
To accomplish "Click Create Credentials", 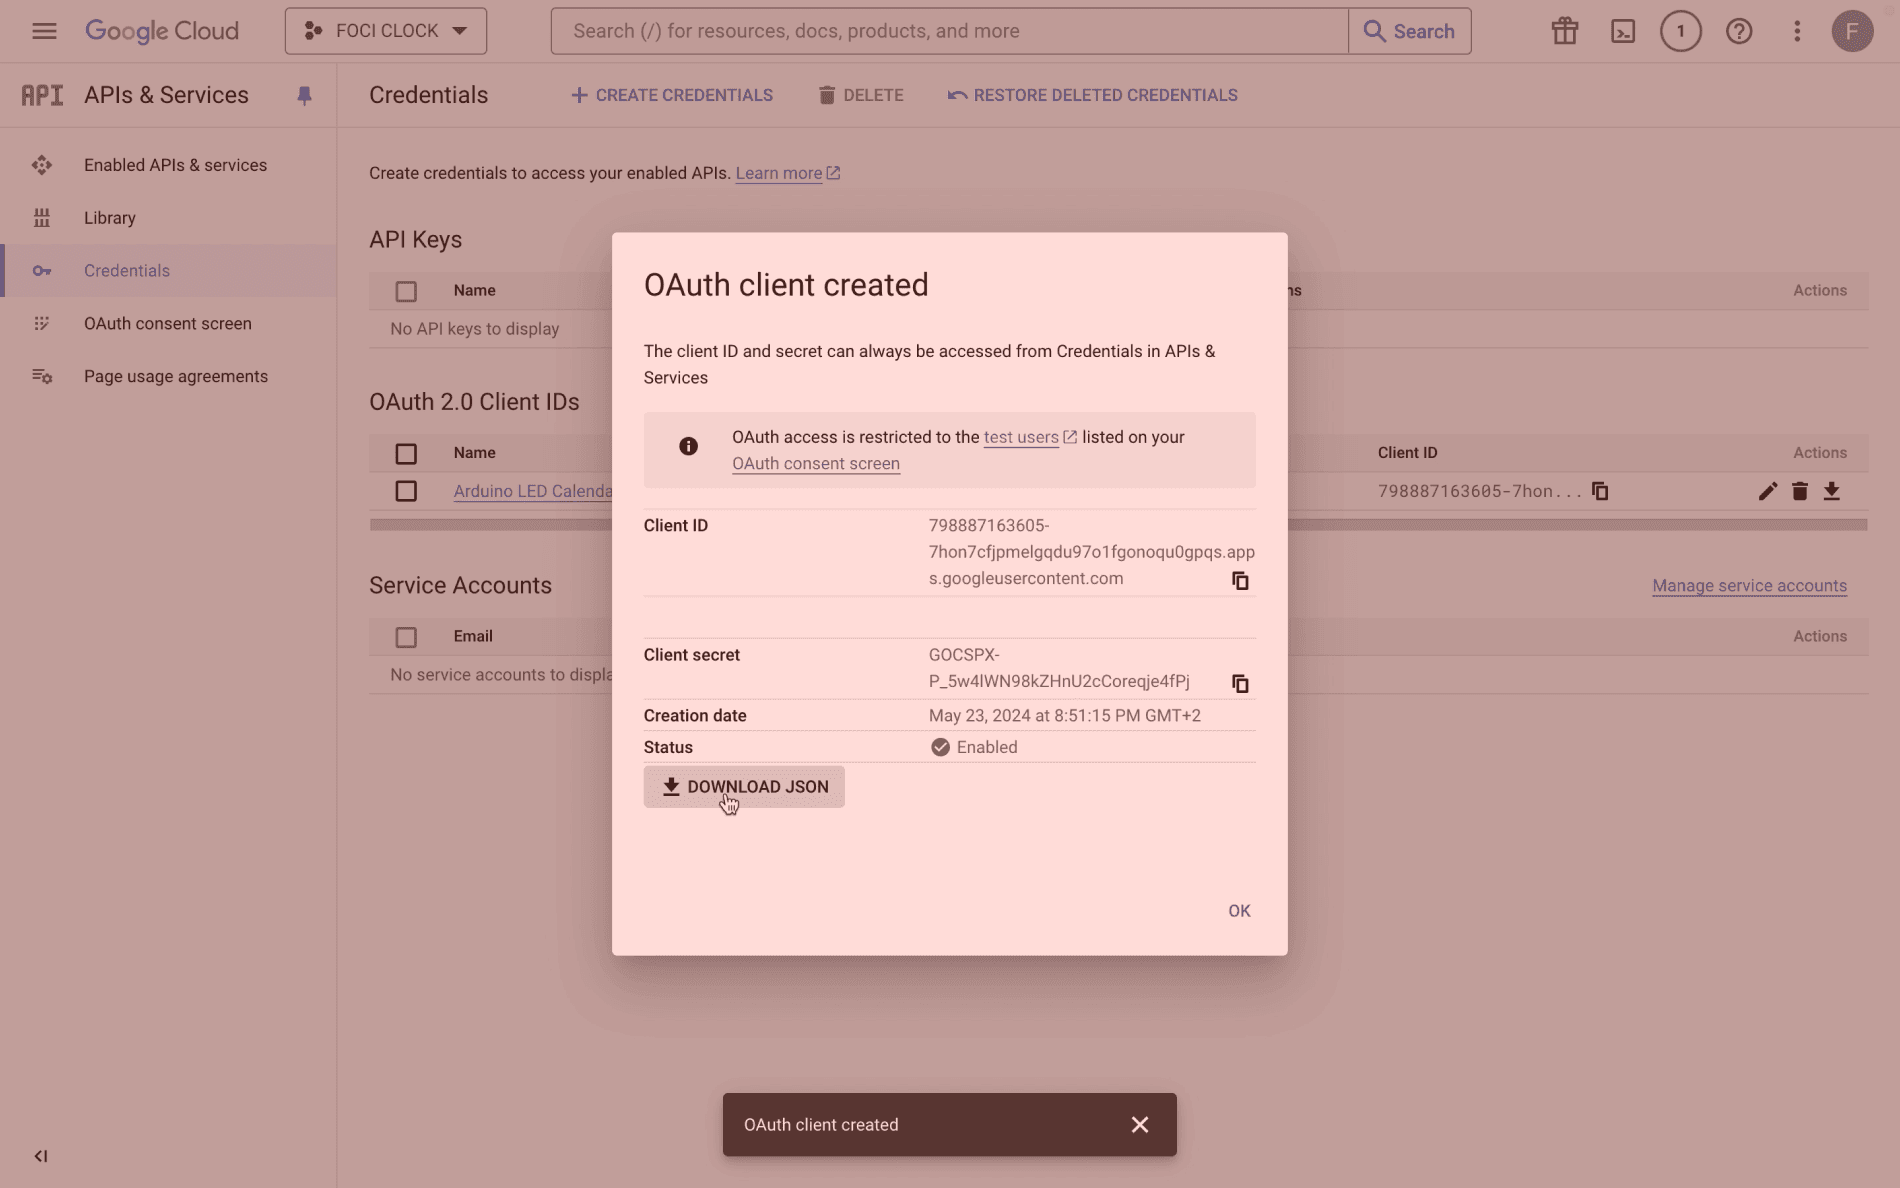I will [672, 95].
